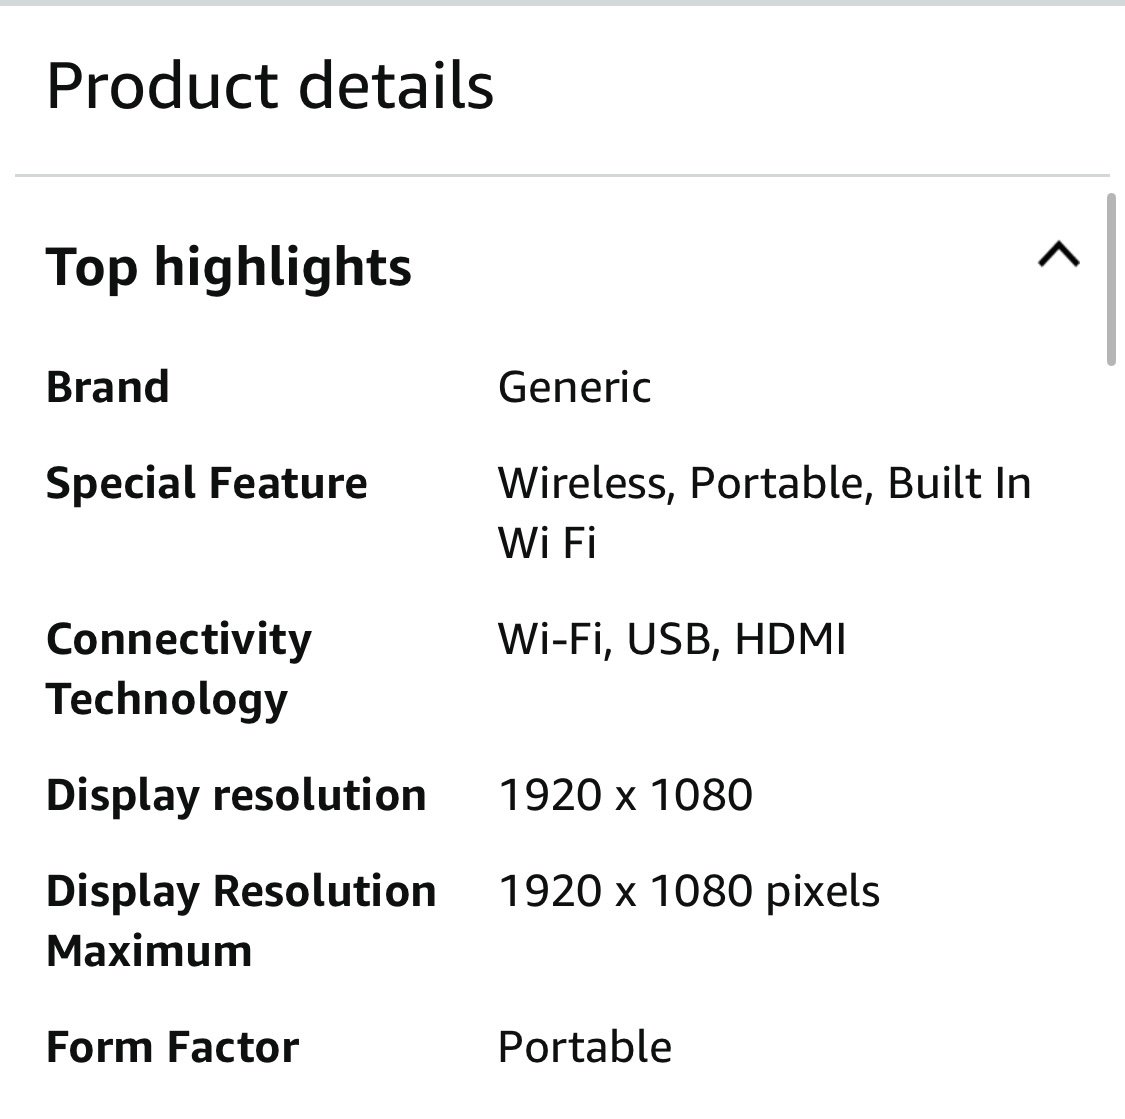Image resolution: width=1125 pixels, height=1119 pixels.
Task: Select the Brand label
Action: pyautogui.click(x=108, y=387)
